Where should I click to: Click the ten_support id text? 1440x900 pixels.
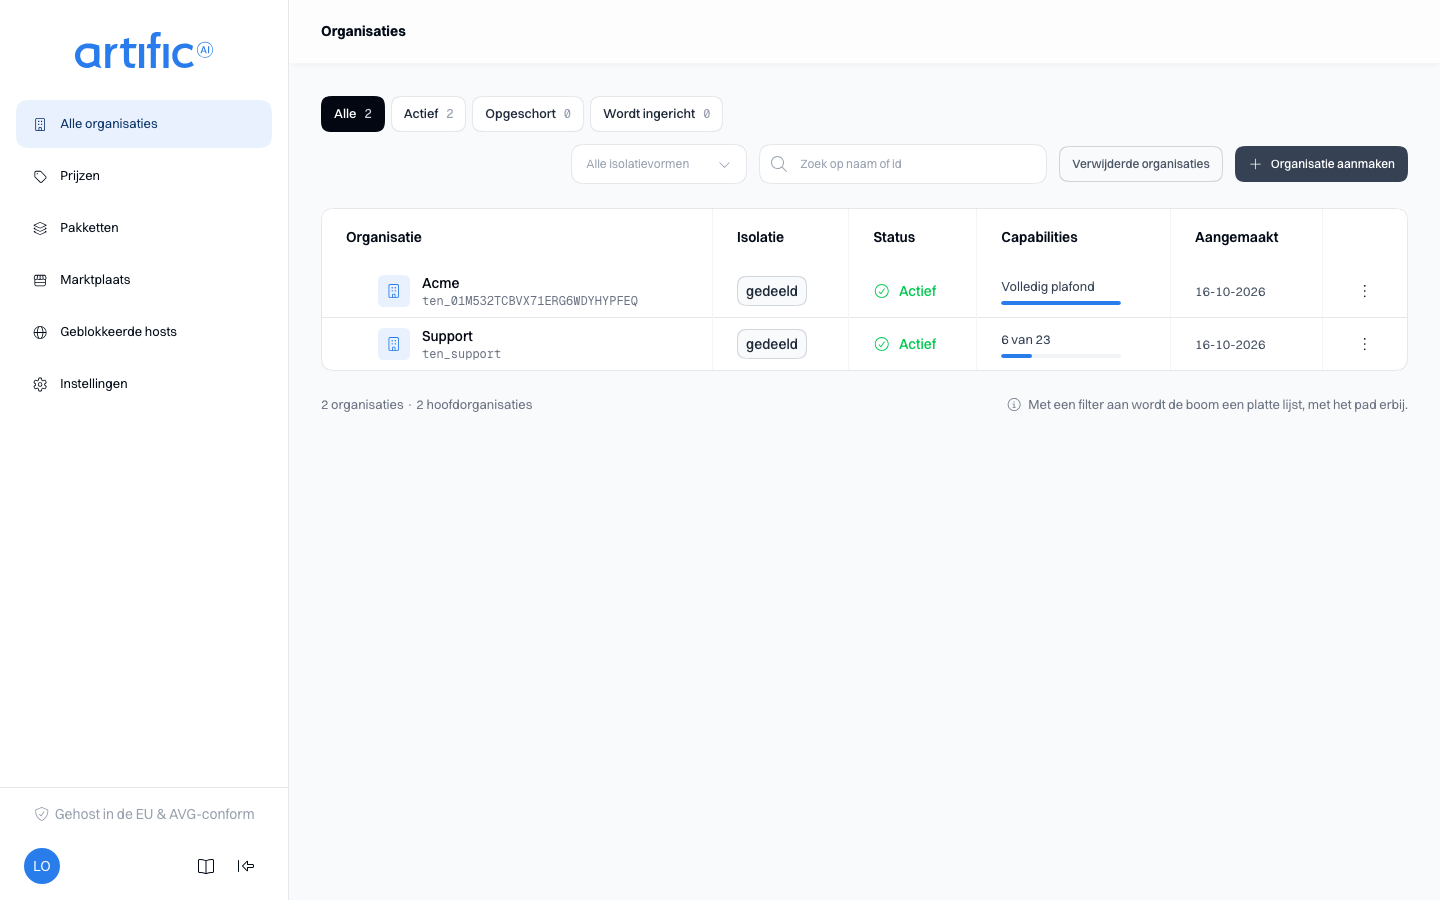461,354
